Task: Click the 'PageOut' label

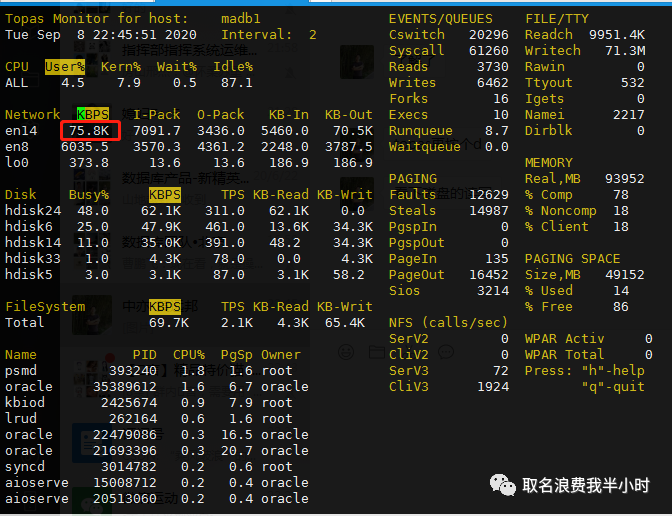Action: pos(417,275)
